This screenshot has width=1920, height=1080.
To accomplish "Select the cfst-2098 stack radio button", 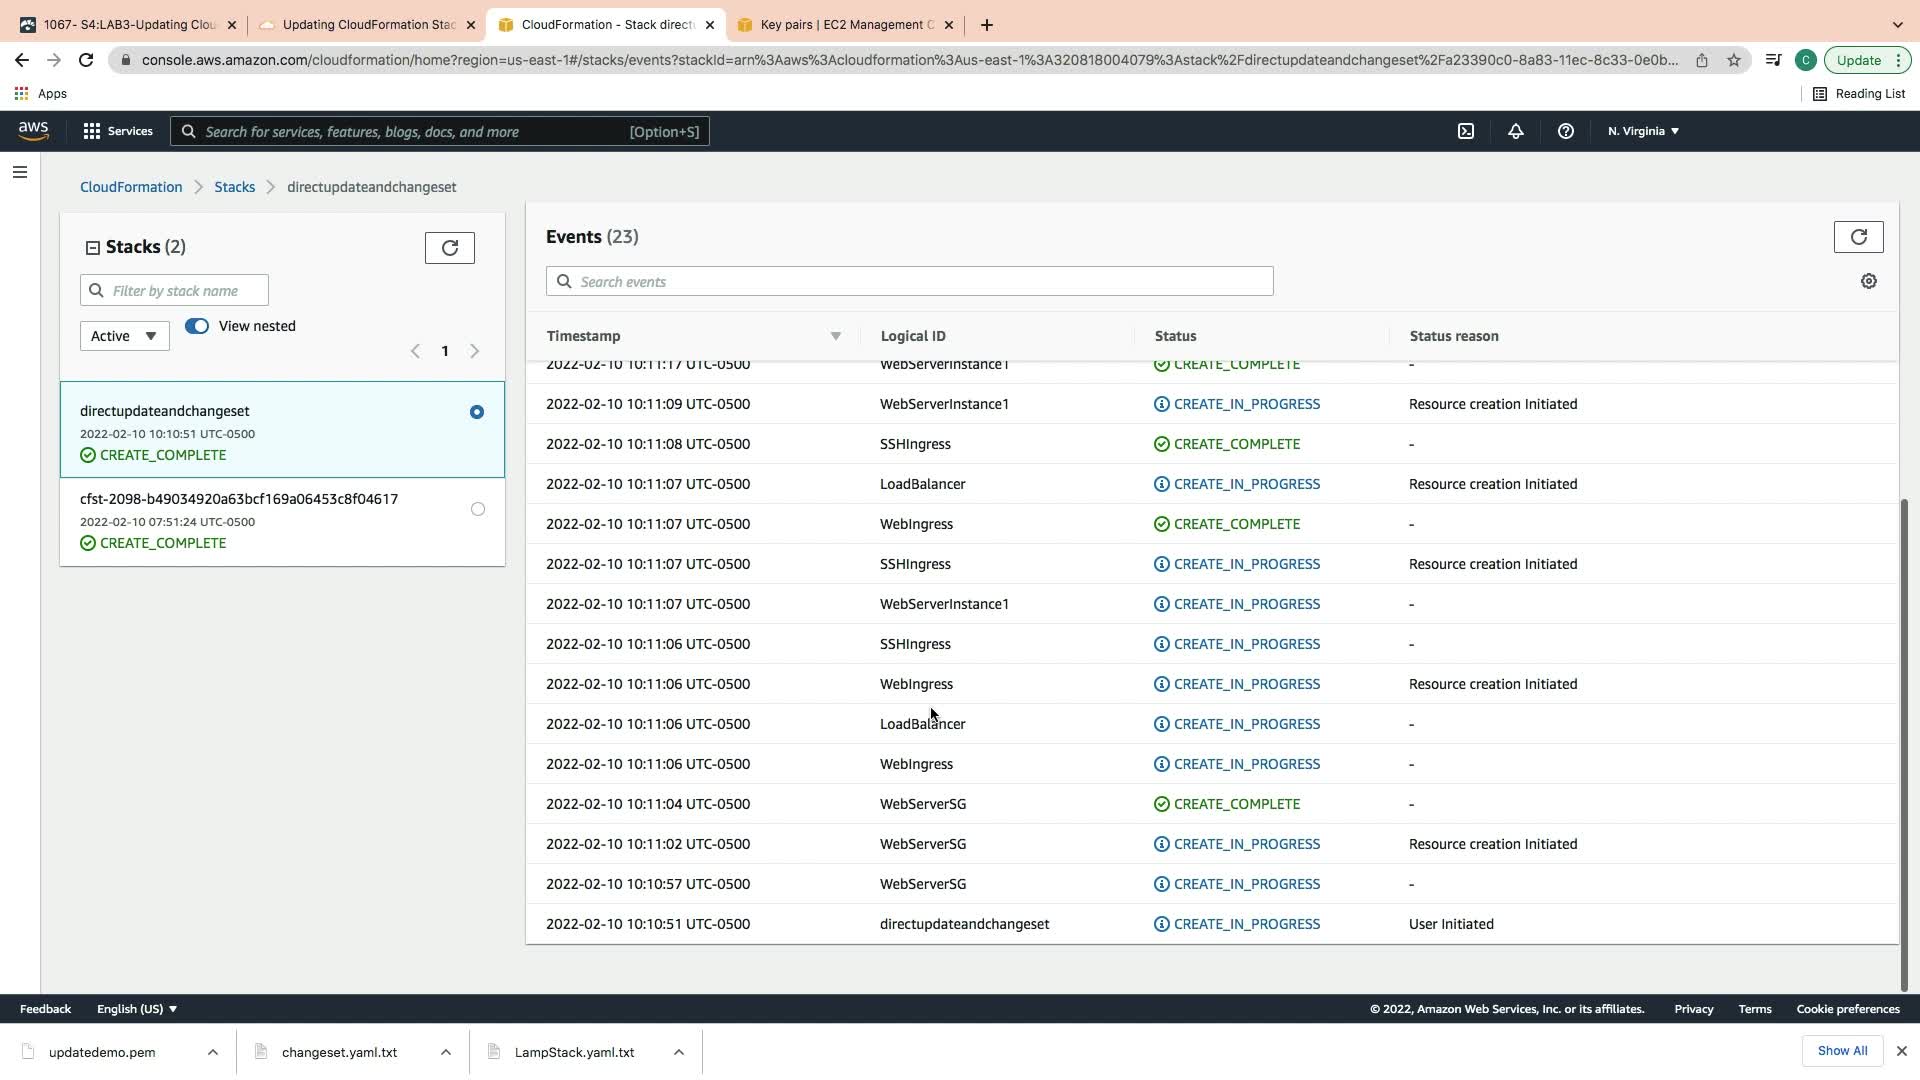I will click(x=477, y=509).
